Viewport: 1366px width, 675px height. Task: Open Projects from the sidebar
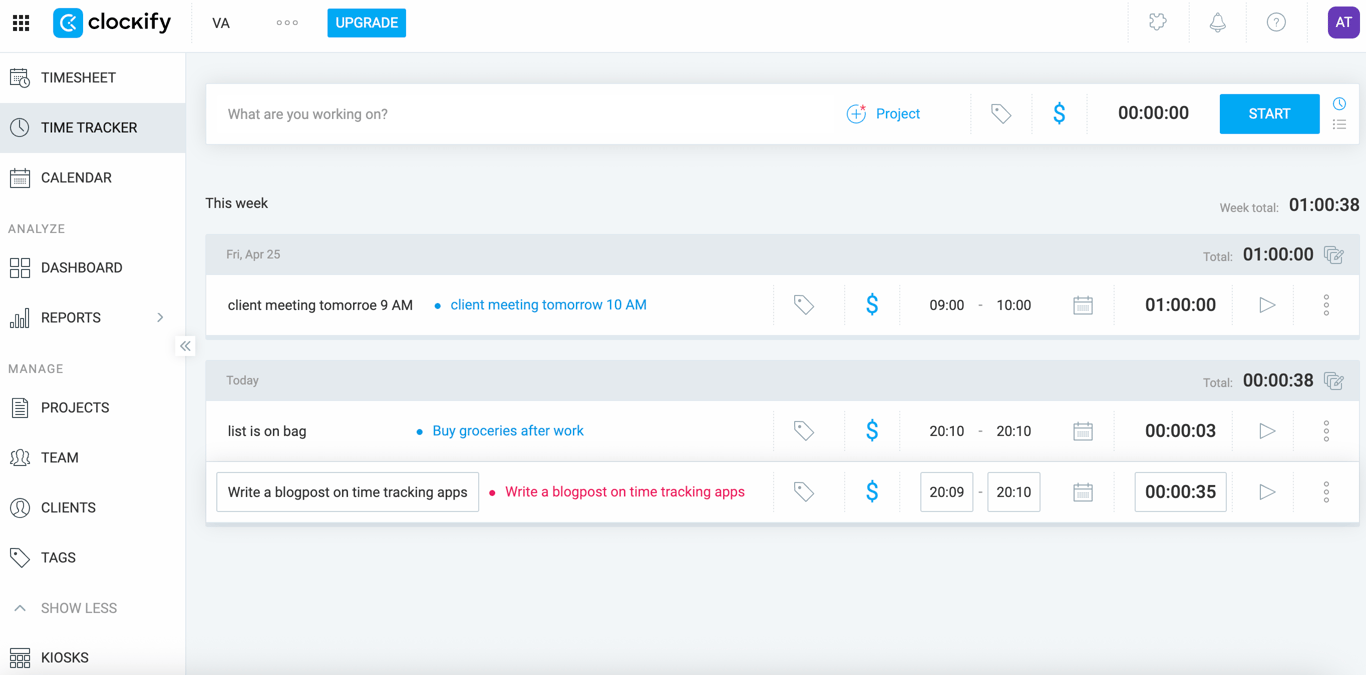75,408
